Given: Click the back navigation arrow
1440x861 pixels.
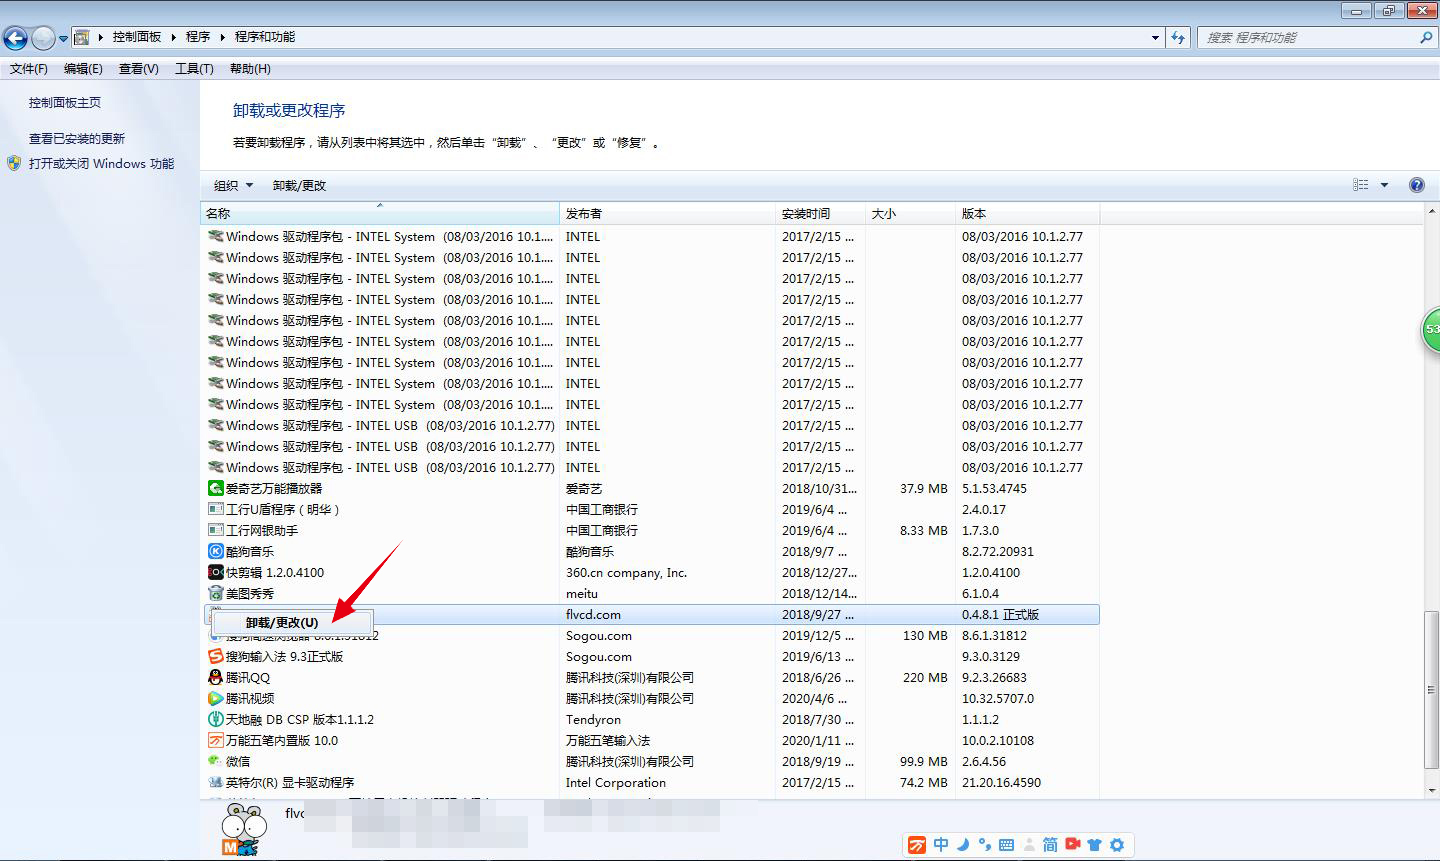Looking at the screenshot, I should 15,38.
